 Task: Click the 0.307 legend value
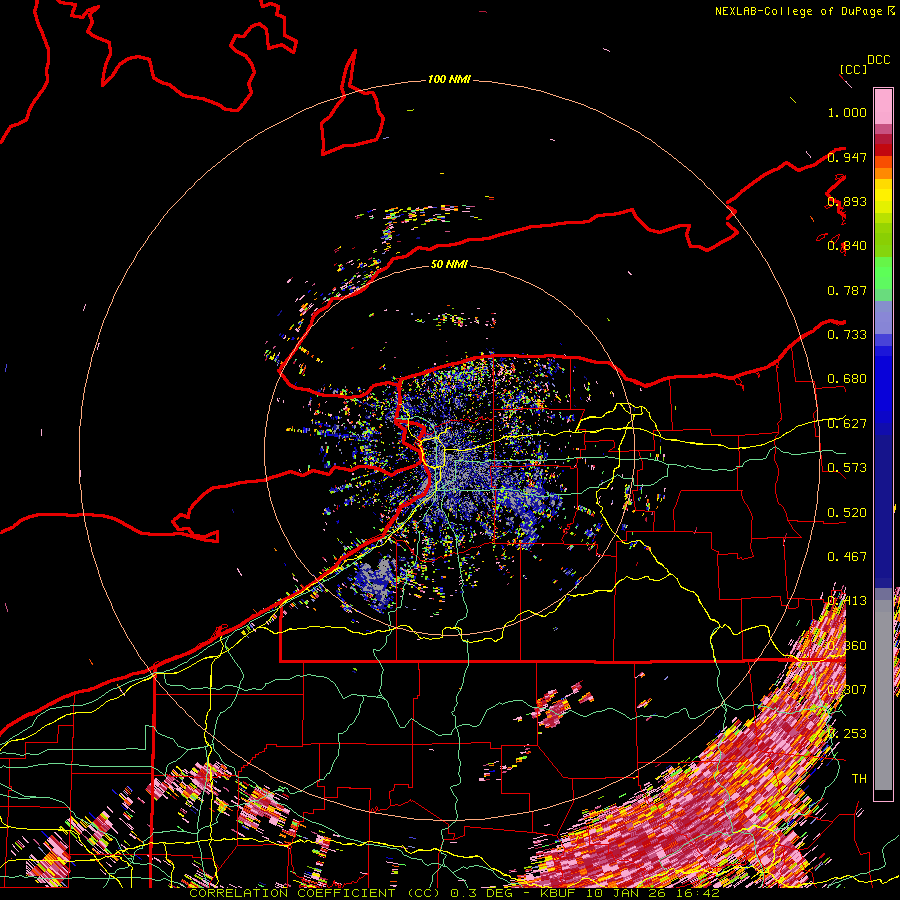pos(847,690)
